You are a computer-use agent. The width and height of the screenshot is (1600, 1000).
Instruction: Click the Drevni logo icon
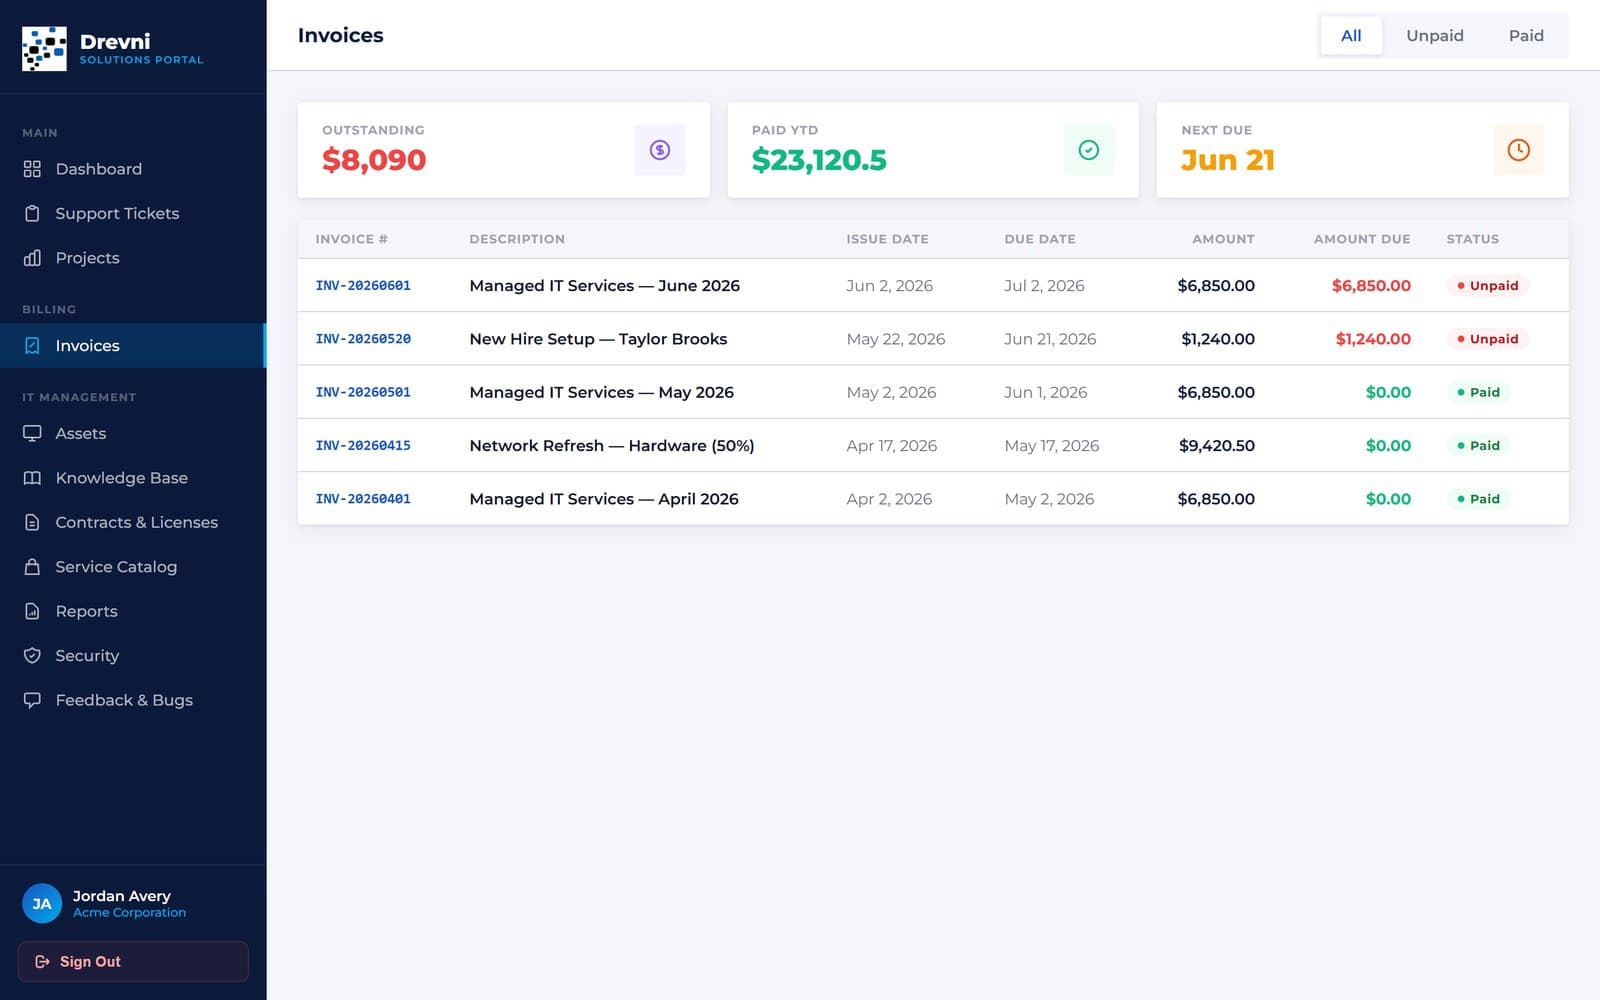click(44, 48)
